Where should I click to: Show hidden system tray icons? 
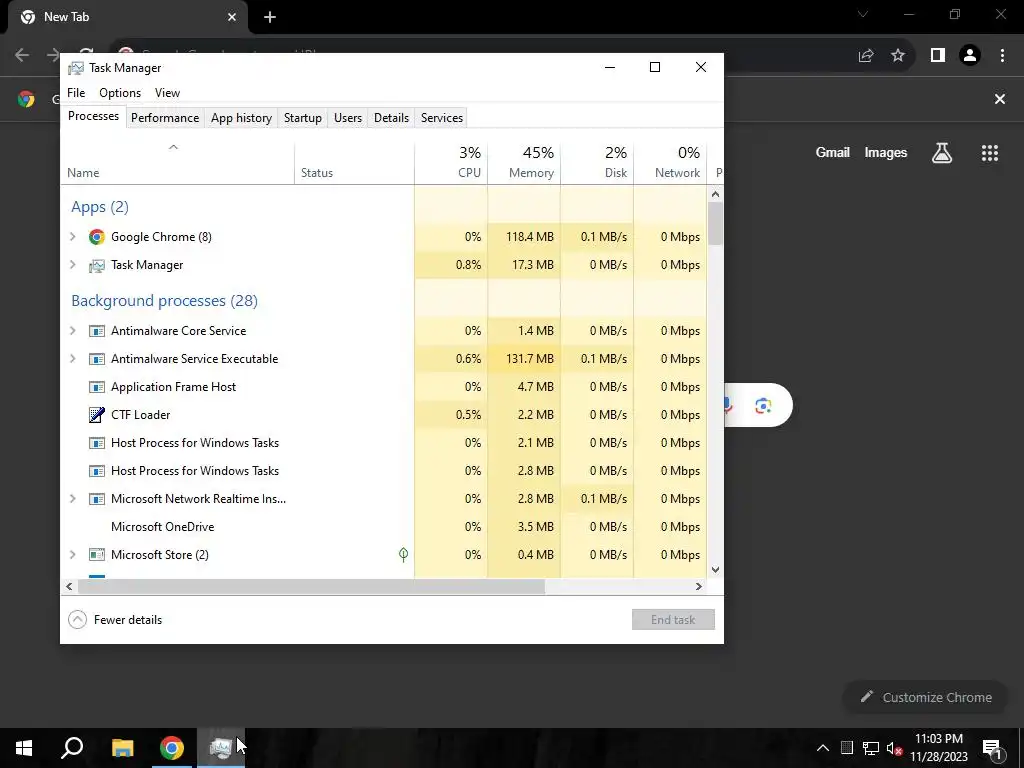pos(823,748)
